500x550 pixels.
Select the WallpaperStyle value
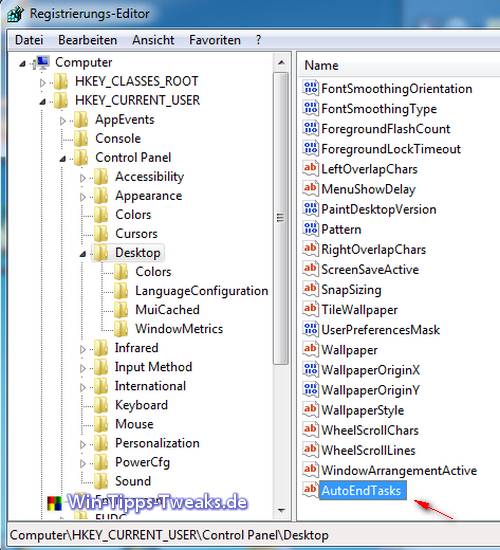(362, 410)
